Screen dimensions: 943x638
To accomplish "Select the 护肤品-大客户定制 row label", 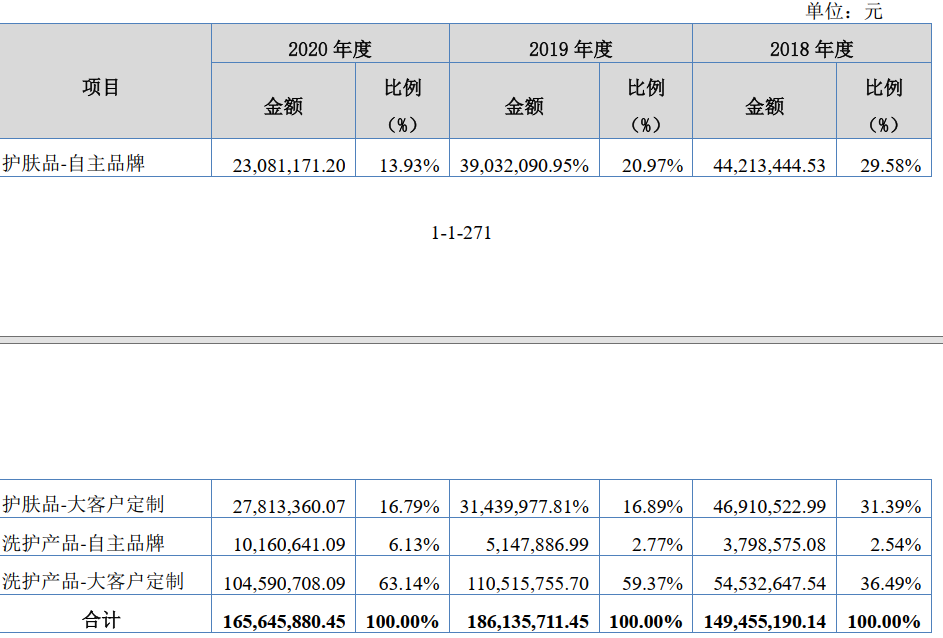I will (x=83, y=504).
